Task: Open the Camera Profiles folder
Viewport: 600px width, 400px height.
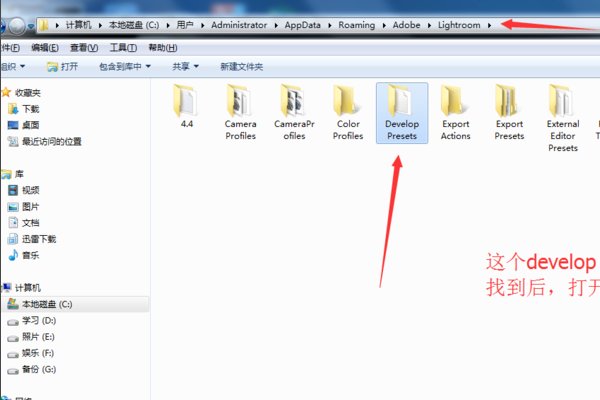Action: tap(240, 110)
